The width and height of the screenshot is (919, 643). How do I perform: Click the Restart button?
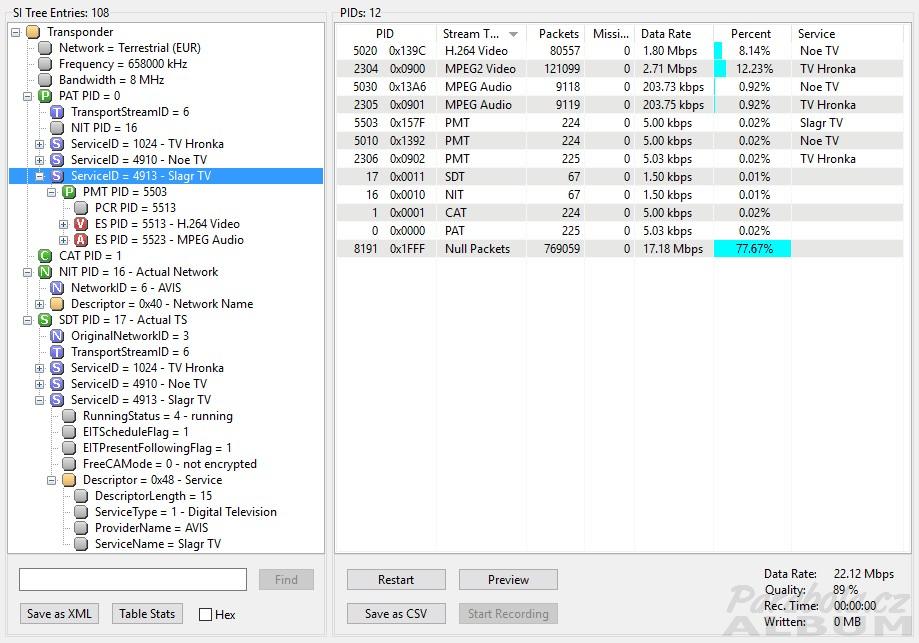click(396, 580)
